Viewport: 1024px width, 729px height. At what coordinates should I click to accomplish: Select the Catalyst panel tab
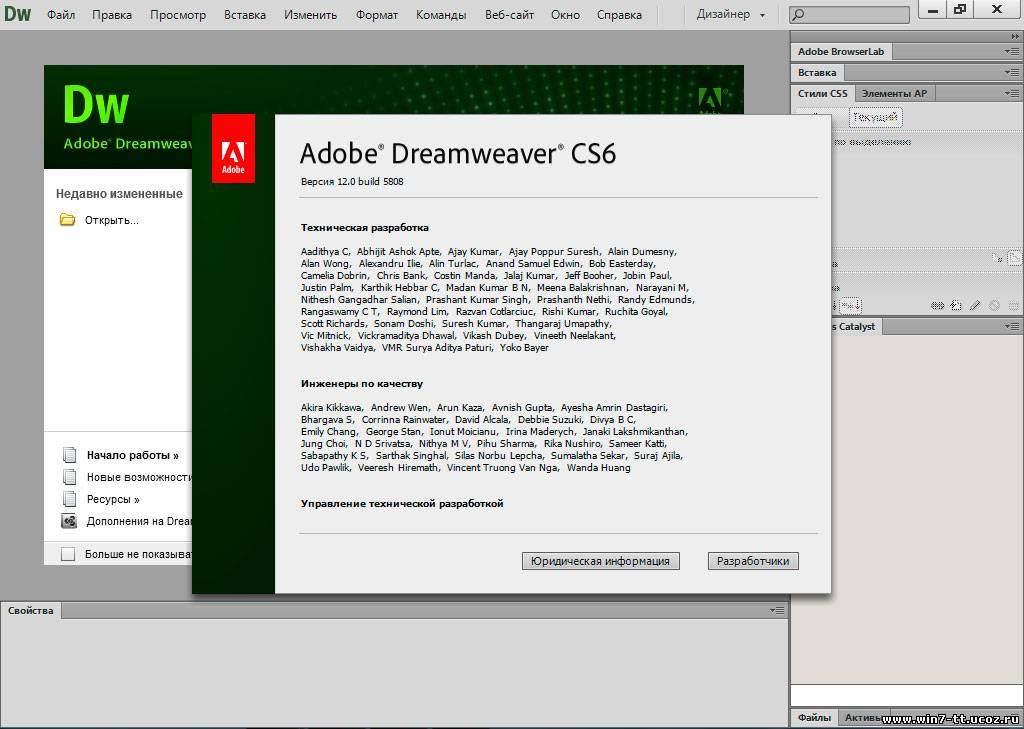[856, 326]
